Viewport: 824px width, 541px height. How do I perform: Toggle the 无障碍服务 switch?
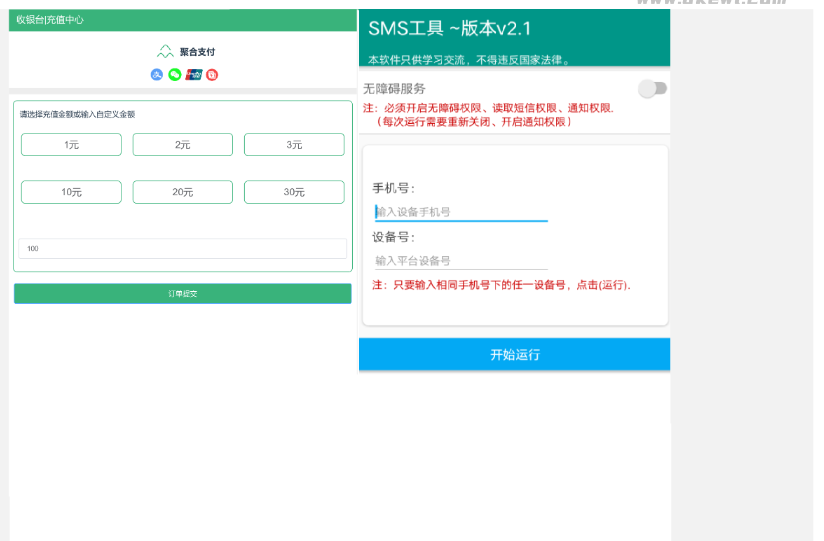click(x=653, y=88)
